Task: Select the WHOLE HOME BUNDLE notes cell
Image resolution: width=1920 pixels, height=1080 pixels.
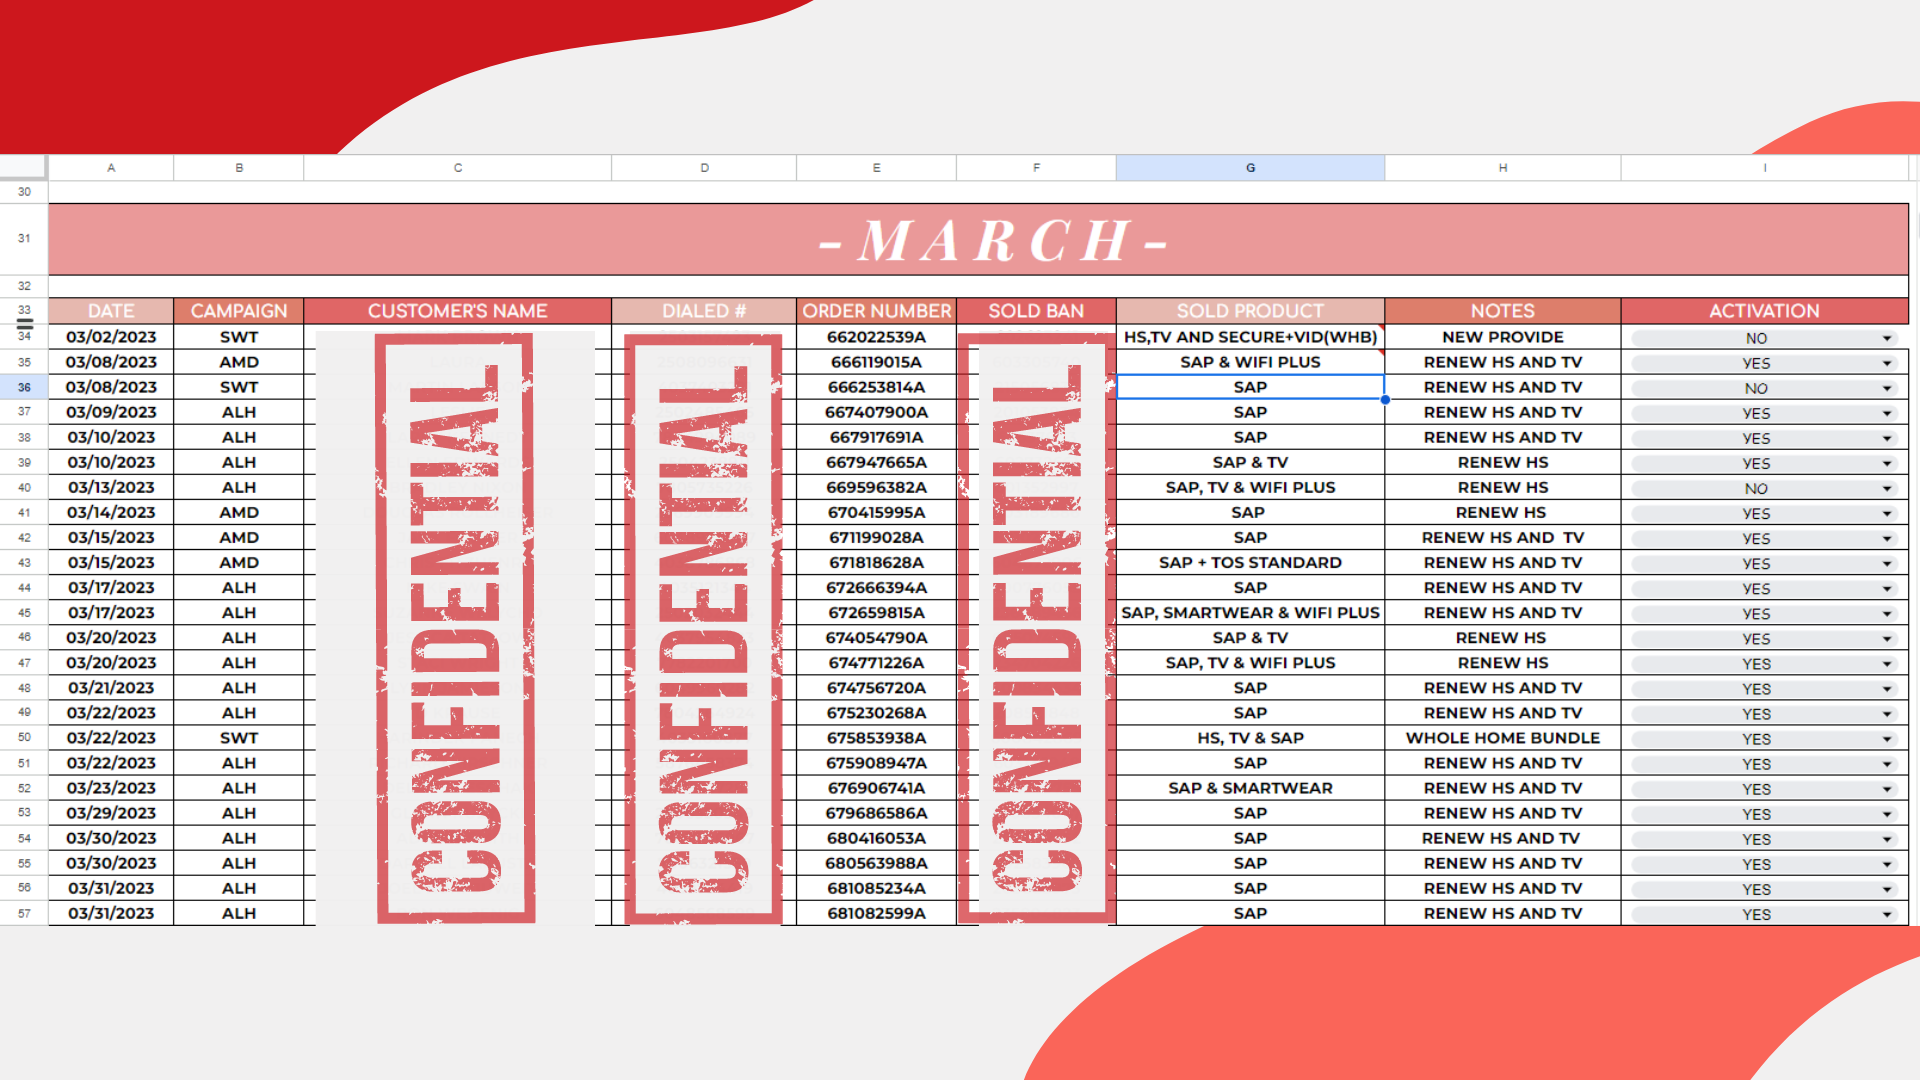Action: pos(1502,738)
